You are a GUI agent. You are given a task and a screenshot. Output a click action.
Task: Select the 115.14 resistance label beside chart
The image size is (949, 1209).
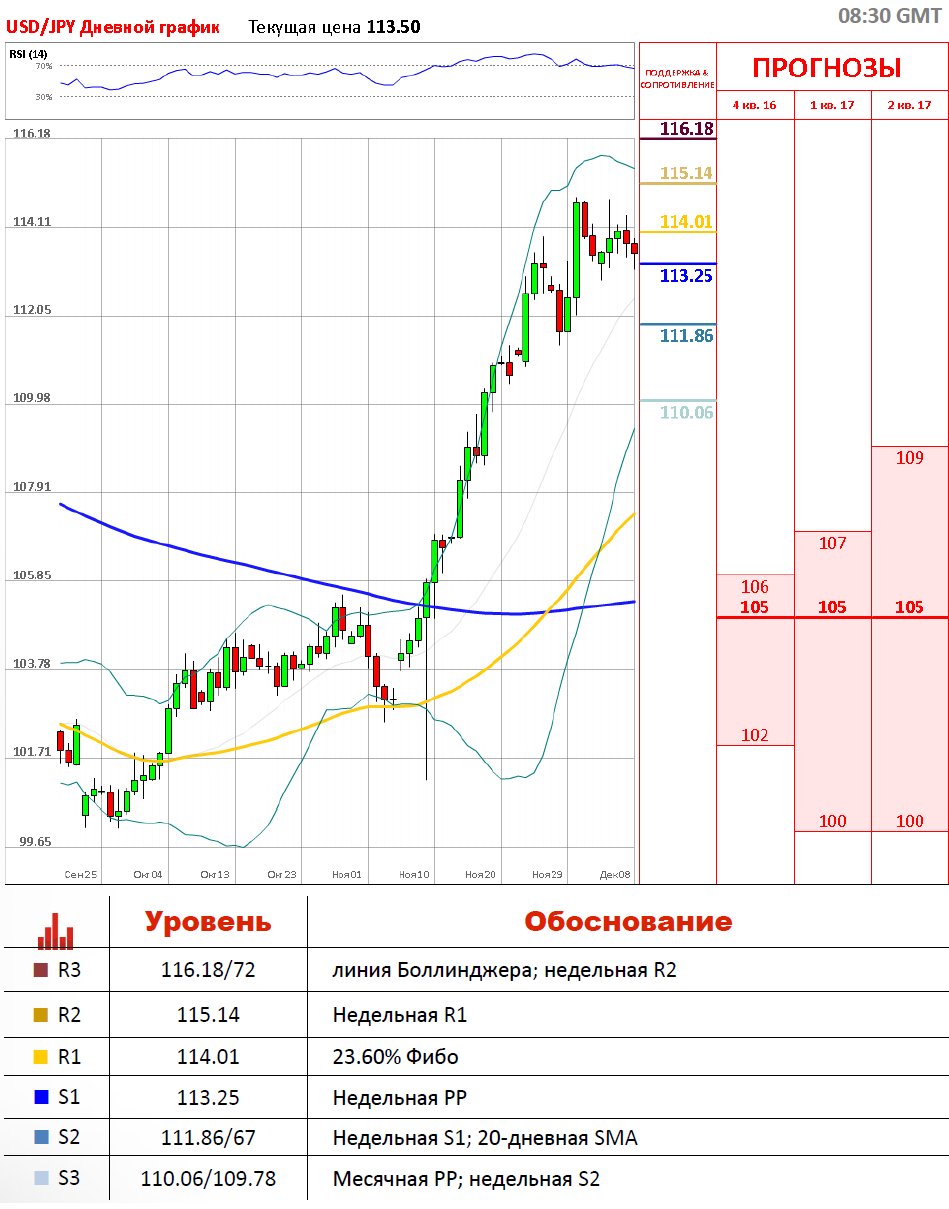tap(686, 173)
